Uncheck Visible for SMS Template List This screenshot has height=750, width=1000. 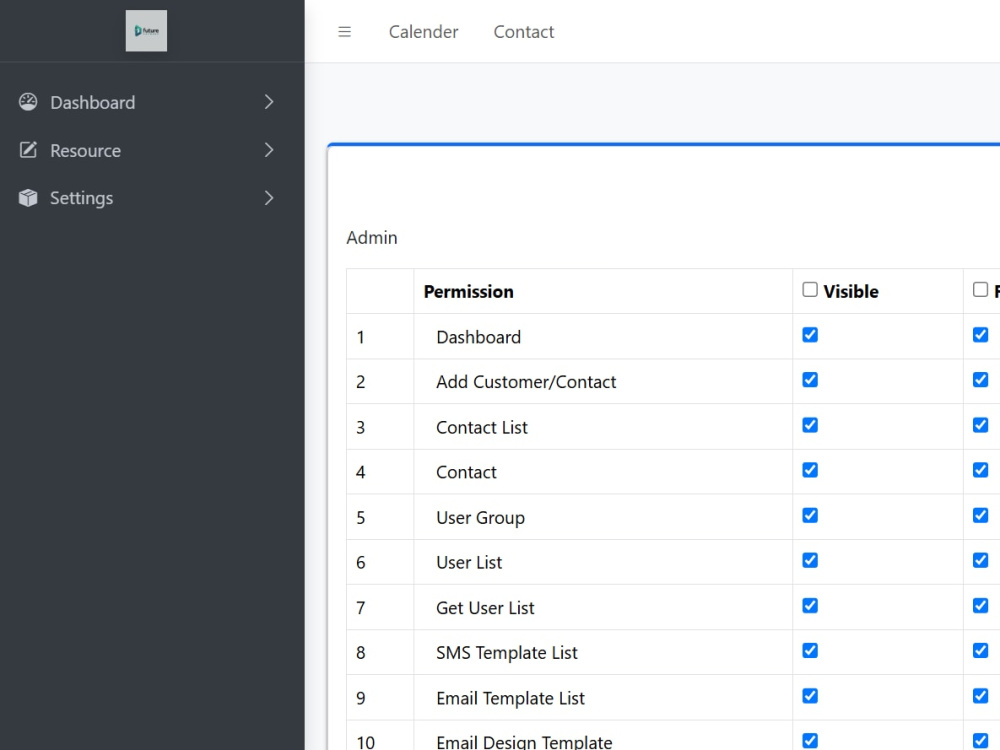[x=810, y=651]
